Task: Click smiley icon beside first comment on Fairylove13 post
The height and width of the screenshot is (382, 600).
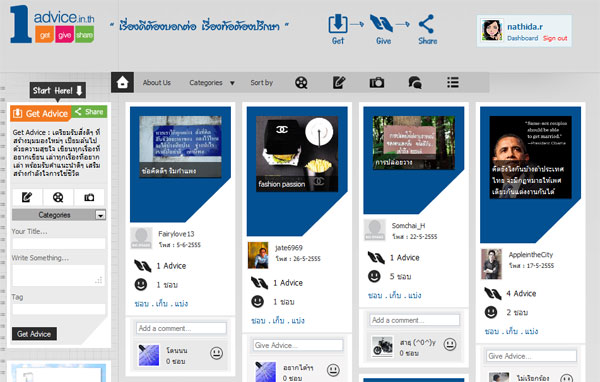Action: [217, 353]
